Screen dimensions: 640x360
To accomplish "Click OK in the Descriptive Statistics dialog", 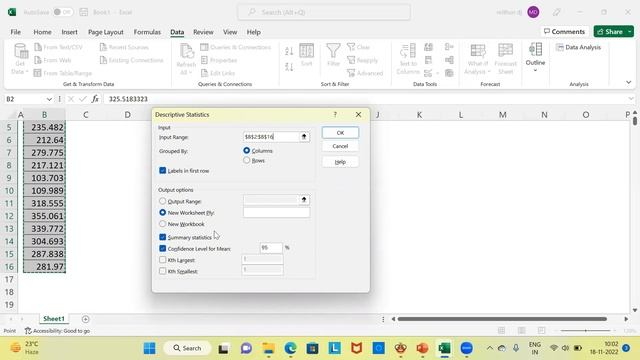I will (x=340, y=133).
